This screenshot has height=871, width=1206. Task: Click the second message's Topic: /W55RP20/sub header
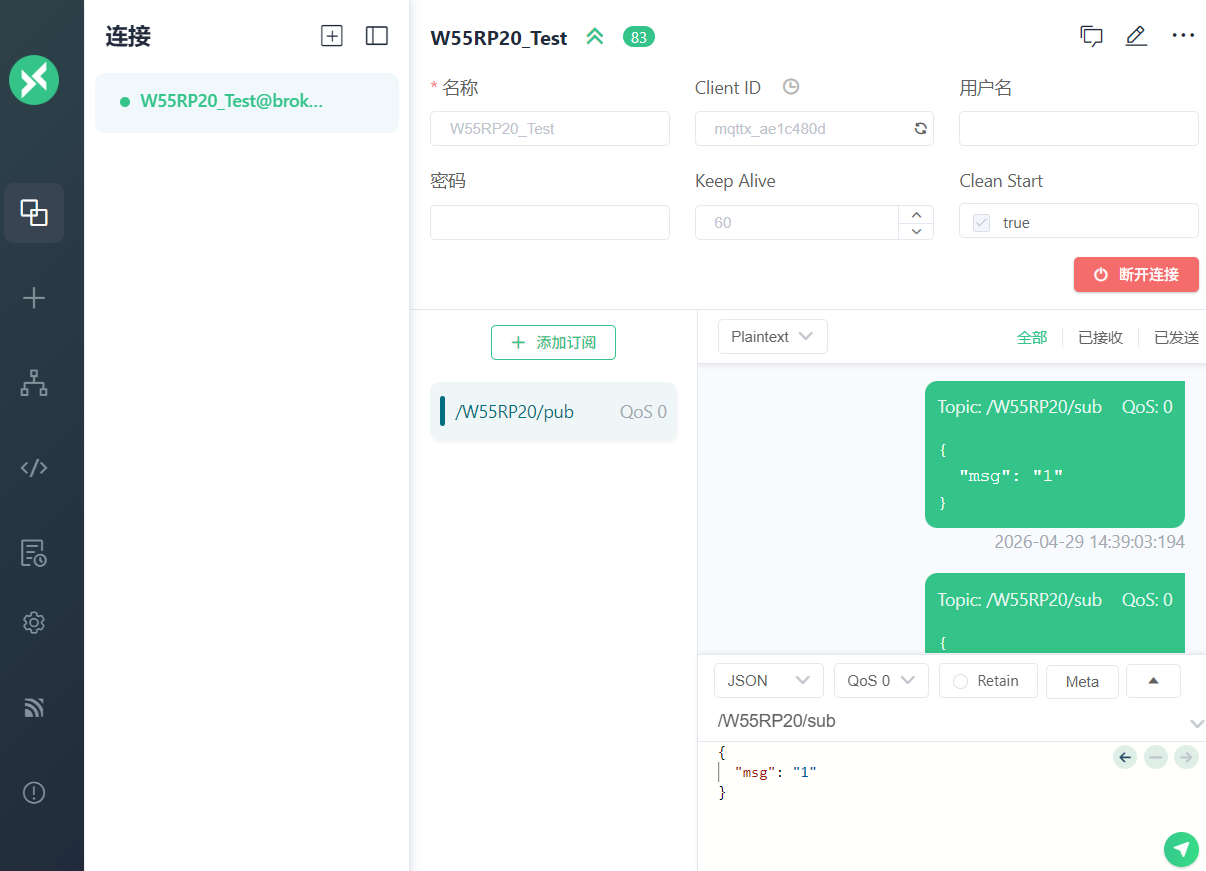[x=1020, y=600]
